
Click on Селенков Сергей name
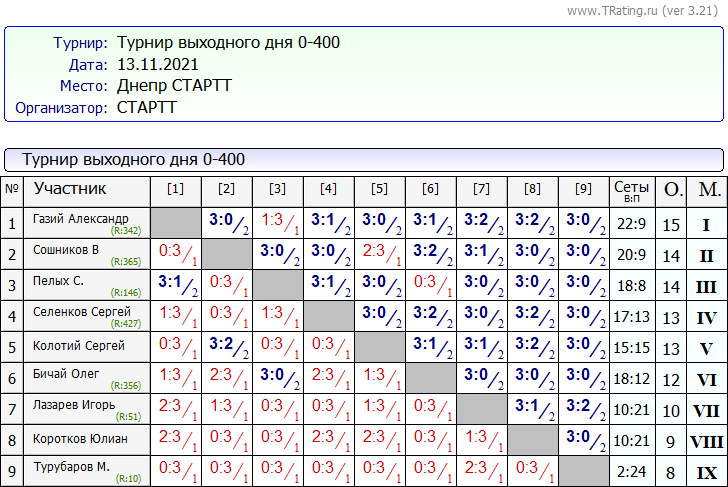click(x=81, y=312)
